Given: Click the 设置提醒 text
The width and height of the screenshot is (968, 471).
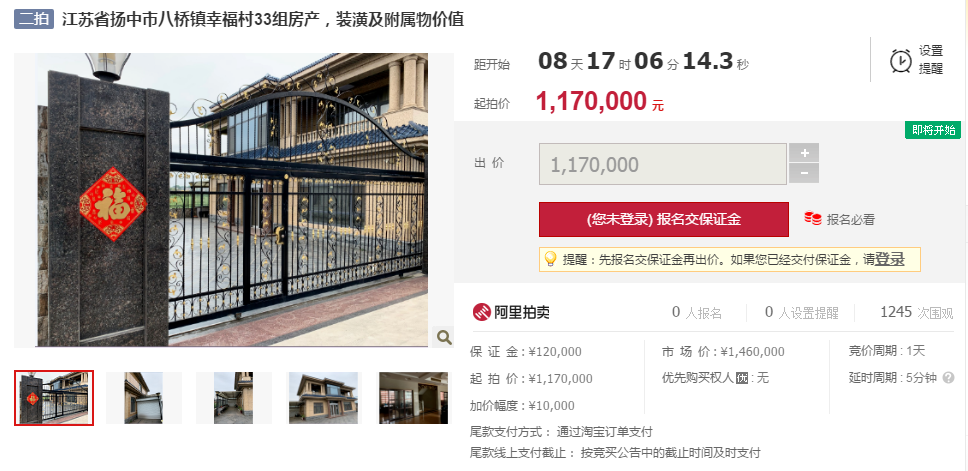Looking at the screenshot, I should (x=931, y=60).
